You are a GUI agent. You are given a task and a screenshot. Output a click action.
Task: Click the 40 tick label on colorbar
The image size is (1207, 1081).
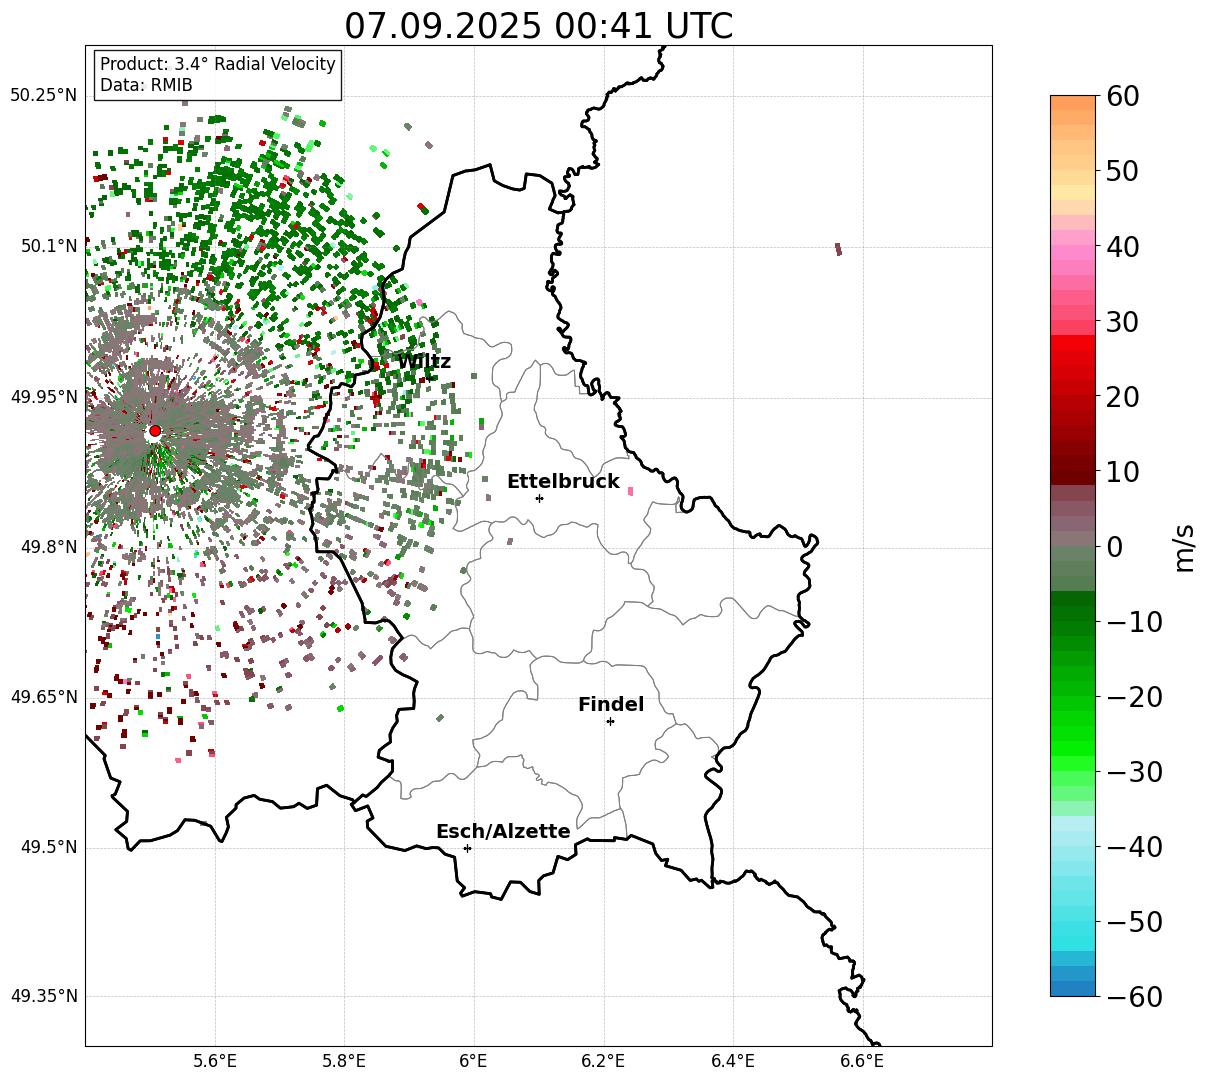click(x=1123, y=246)
